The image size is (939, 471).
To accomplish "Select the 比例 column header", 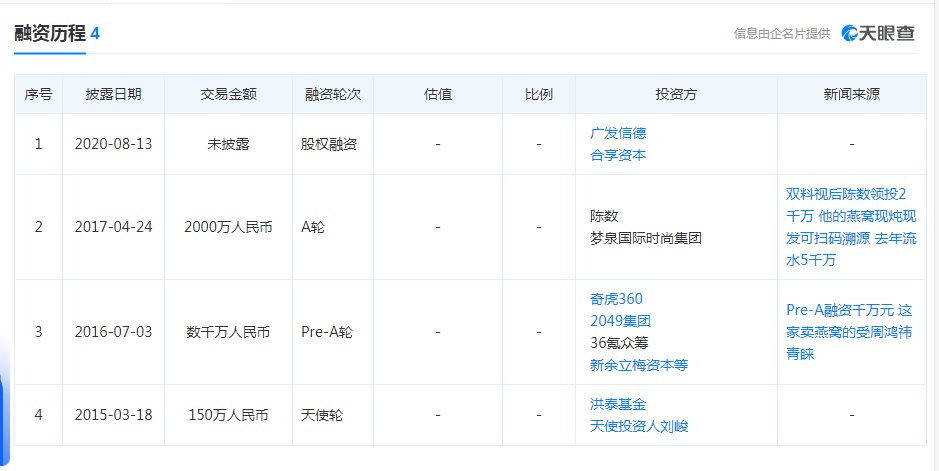I will click(538, 94).
